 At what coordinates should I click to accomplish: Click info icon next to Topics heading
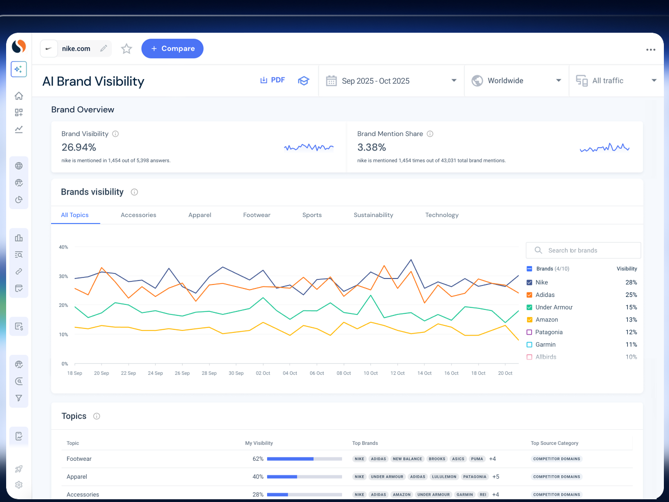[x=97, y=416]
